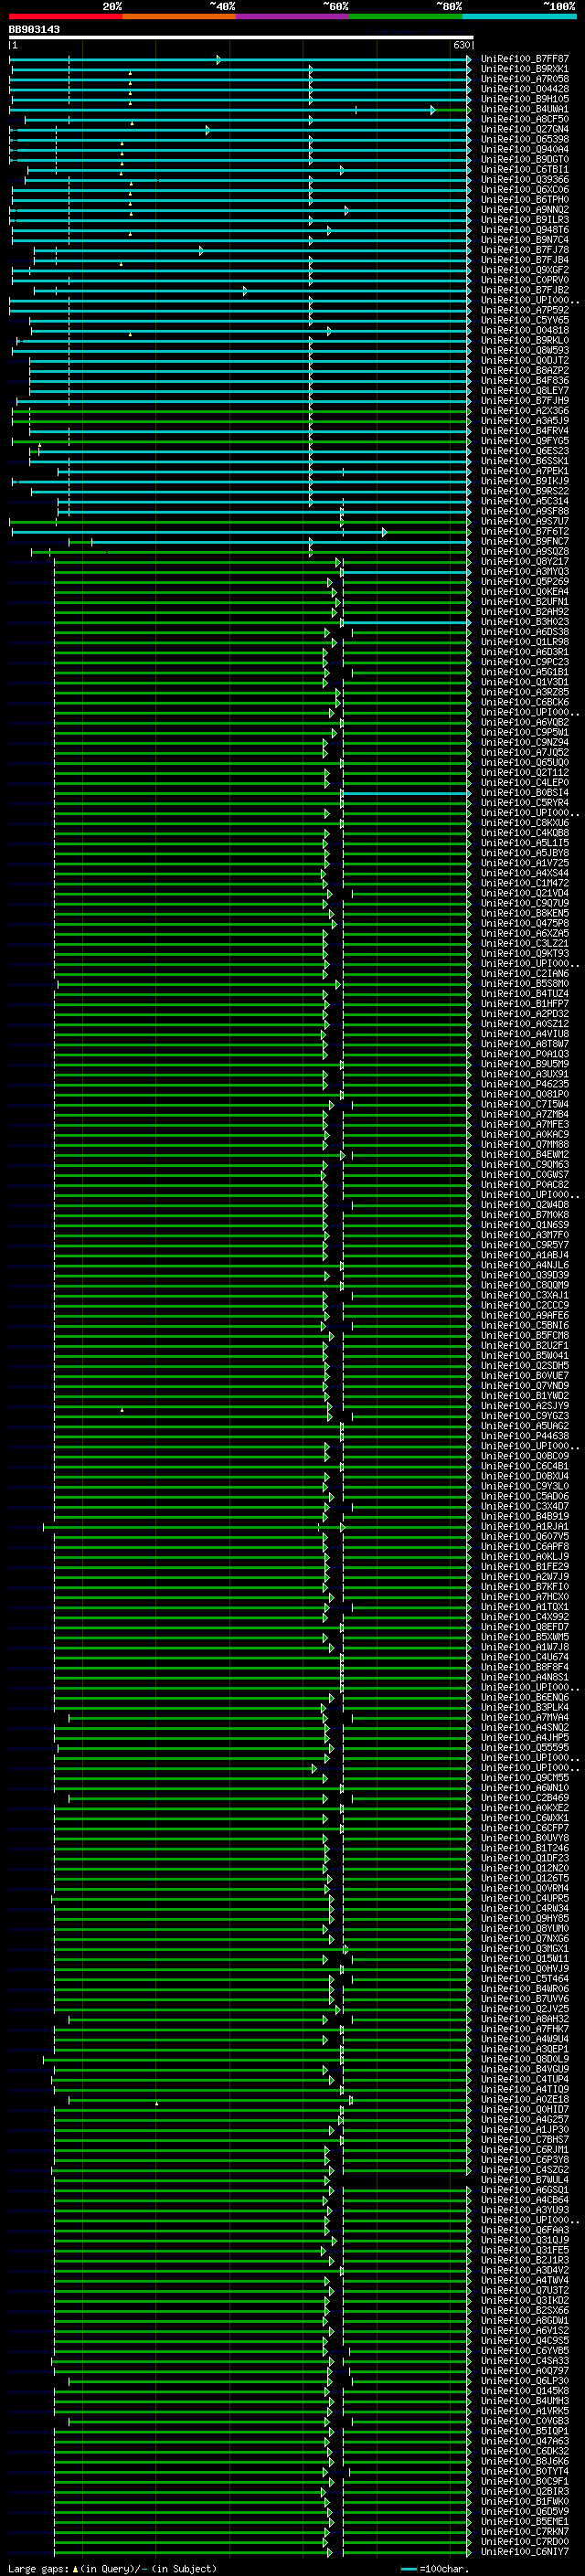The width and height of the screenshot is (585, 2576).
Task: Select label UniRef100_B4FRV4
Action: coord(525,431)
